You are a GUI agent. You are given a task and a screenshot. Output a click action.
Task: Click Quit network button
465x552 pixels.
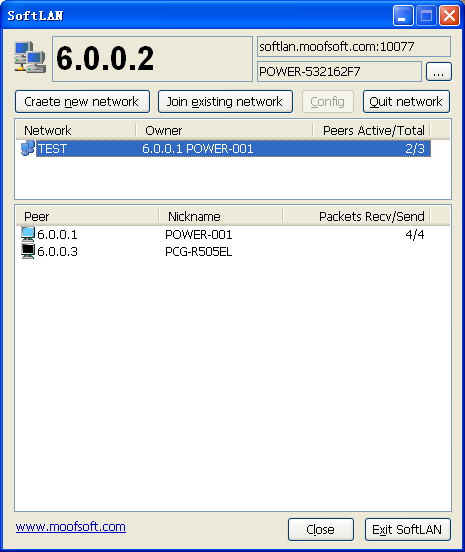tap(406, 102)
